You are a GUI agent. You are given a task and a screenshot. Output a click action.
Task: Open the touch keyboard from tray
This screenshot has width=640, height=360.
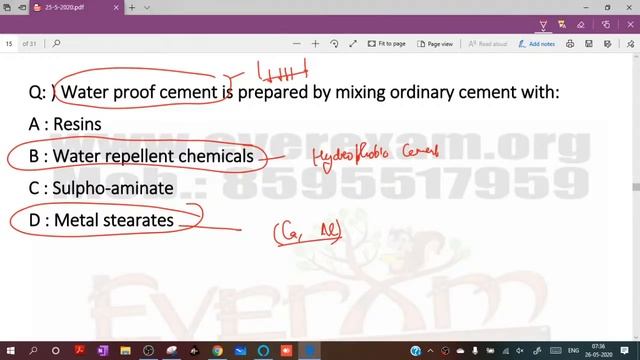tap(556, 351)
